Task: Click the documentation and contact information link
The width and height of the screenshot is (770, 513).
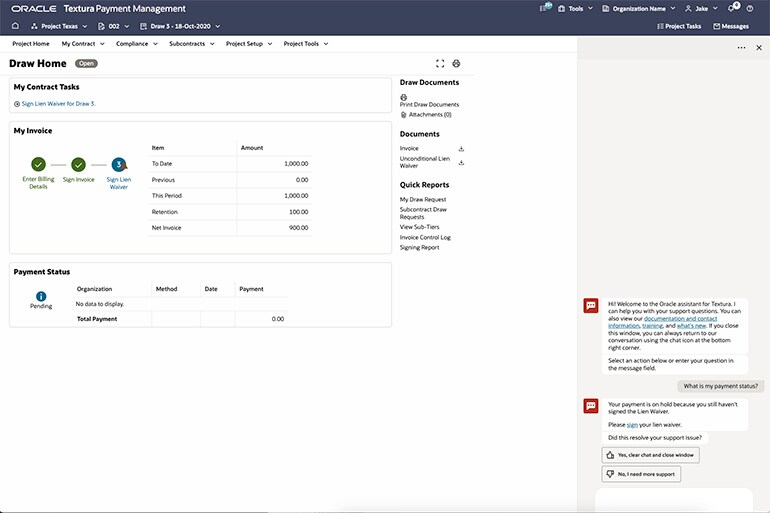Action: click(663, 322)
